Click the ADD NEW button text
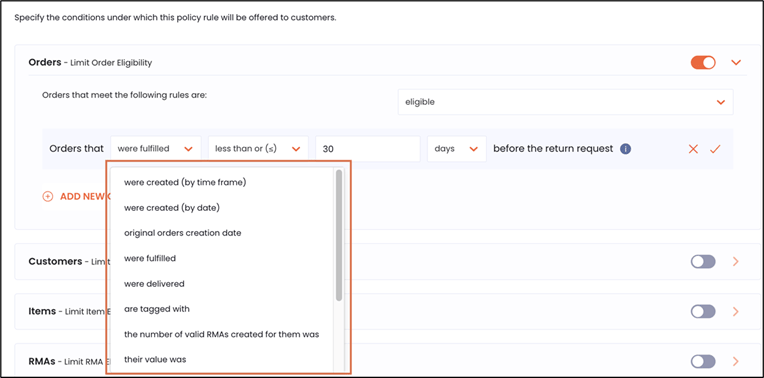 83,196
